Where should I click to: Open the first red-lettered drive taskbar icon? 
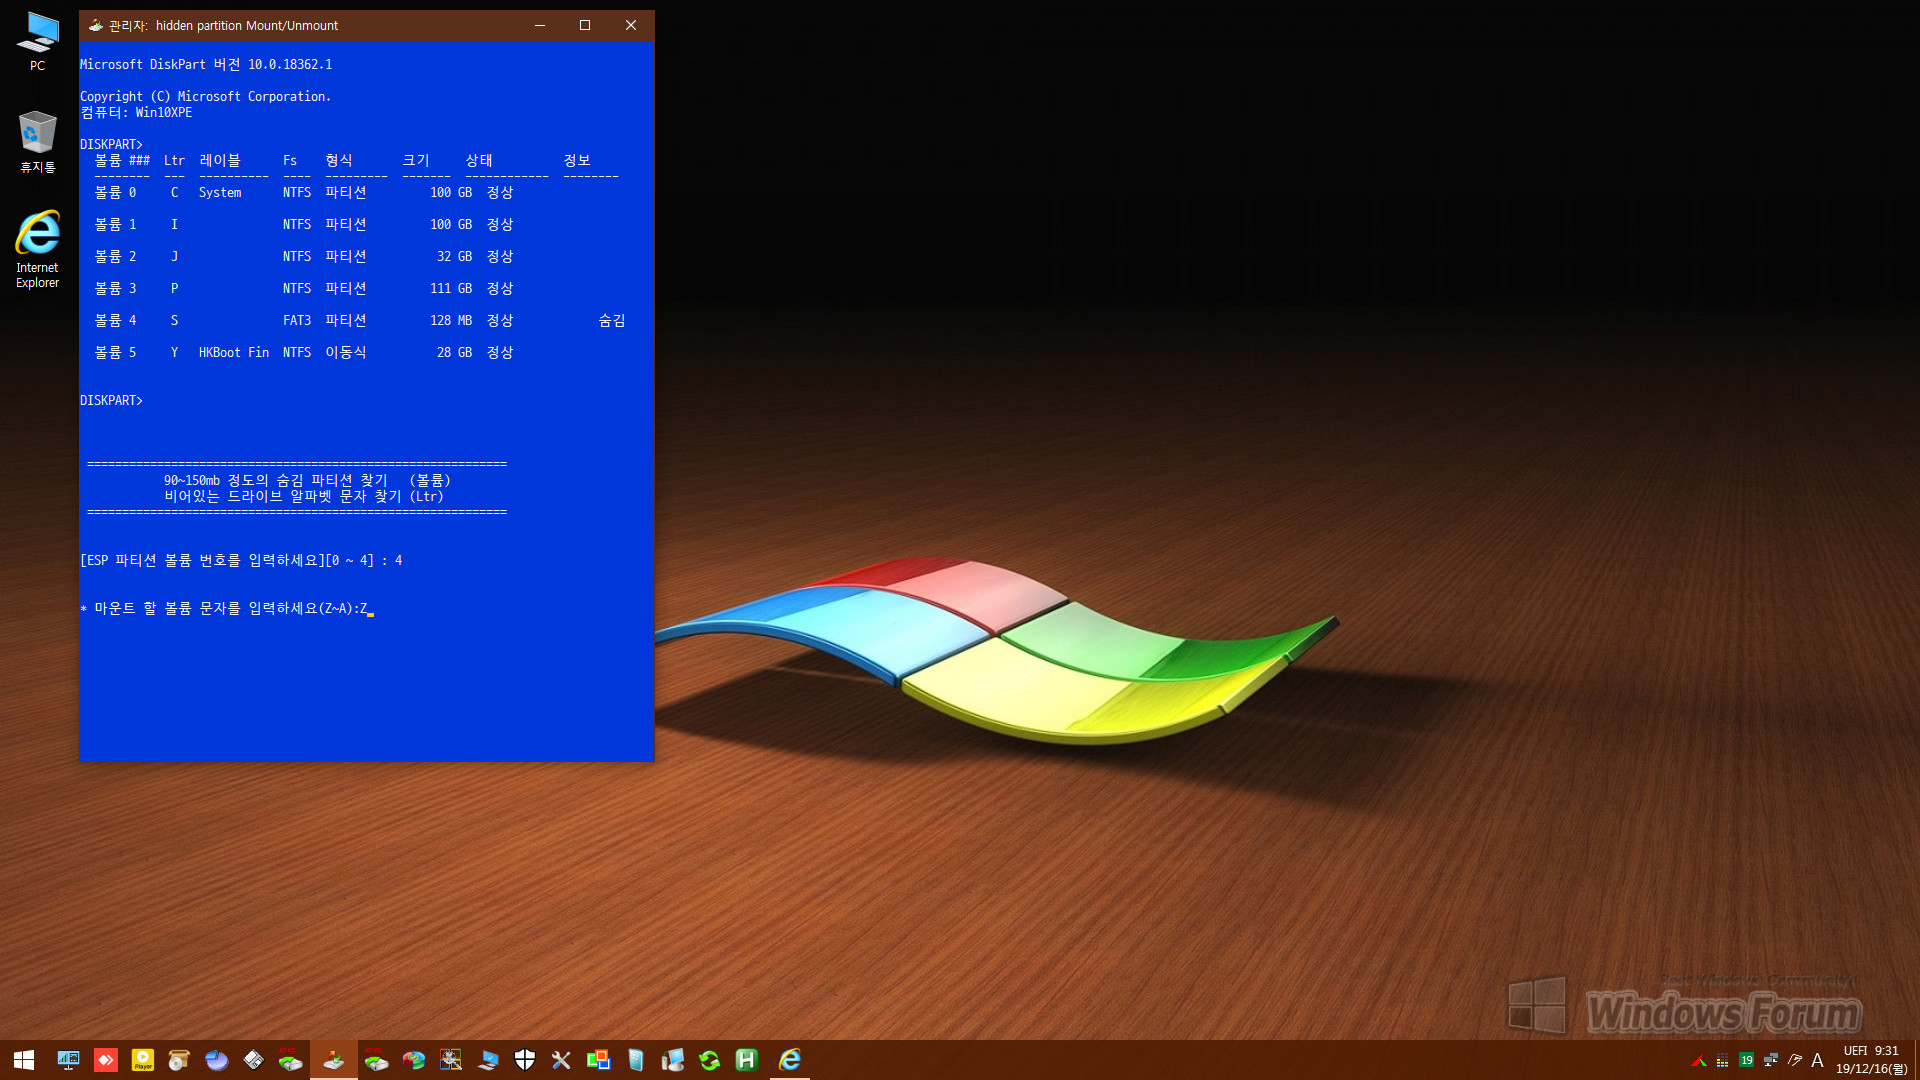(x=290, y=1060)
